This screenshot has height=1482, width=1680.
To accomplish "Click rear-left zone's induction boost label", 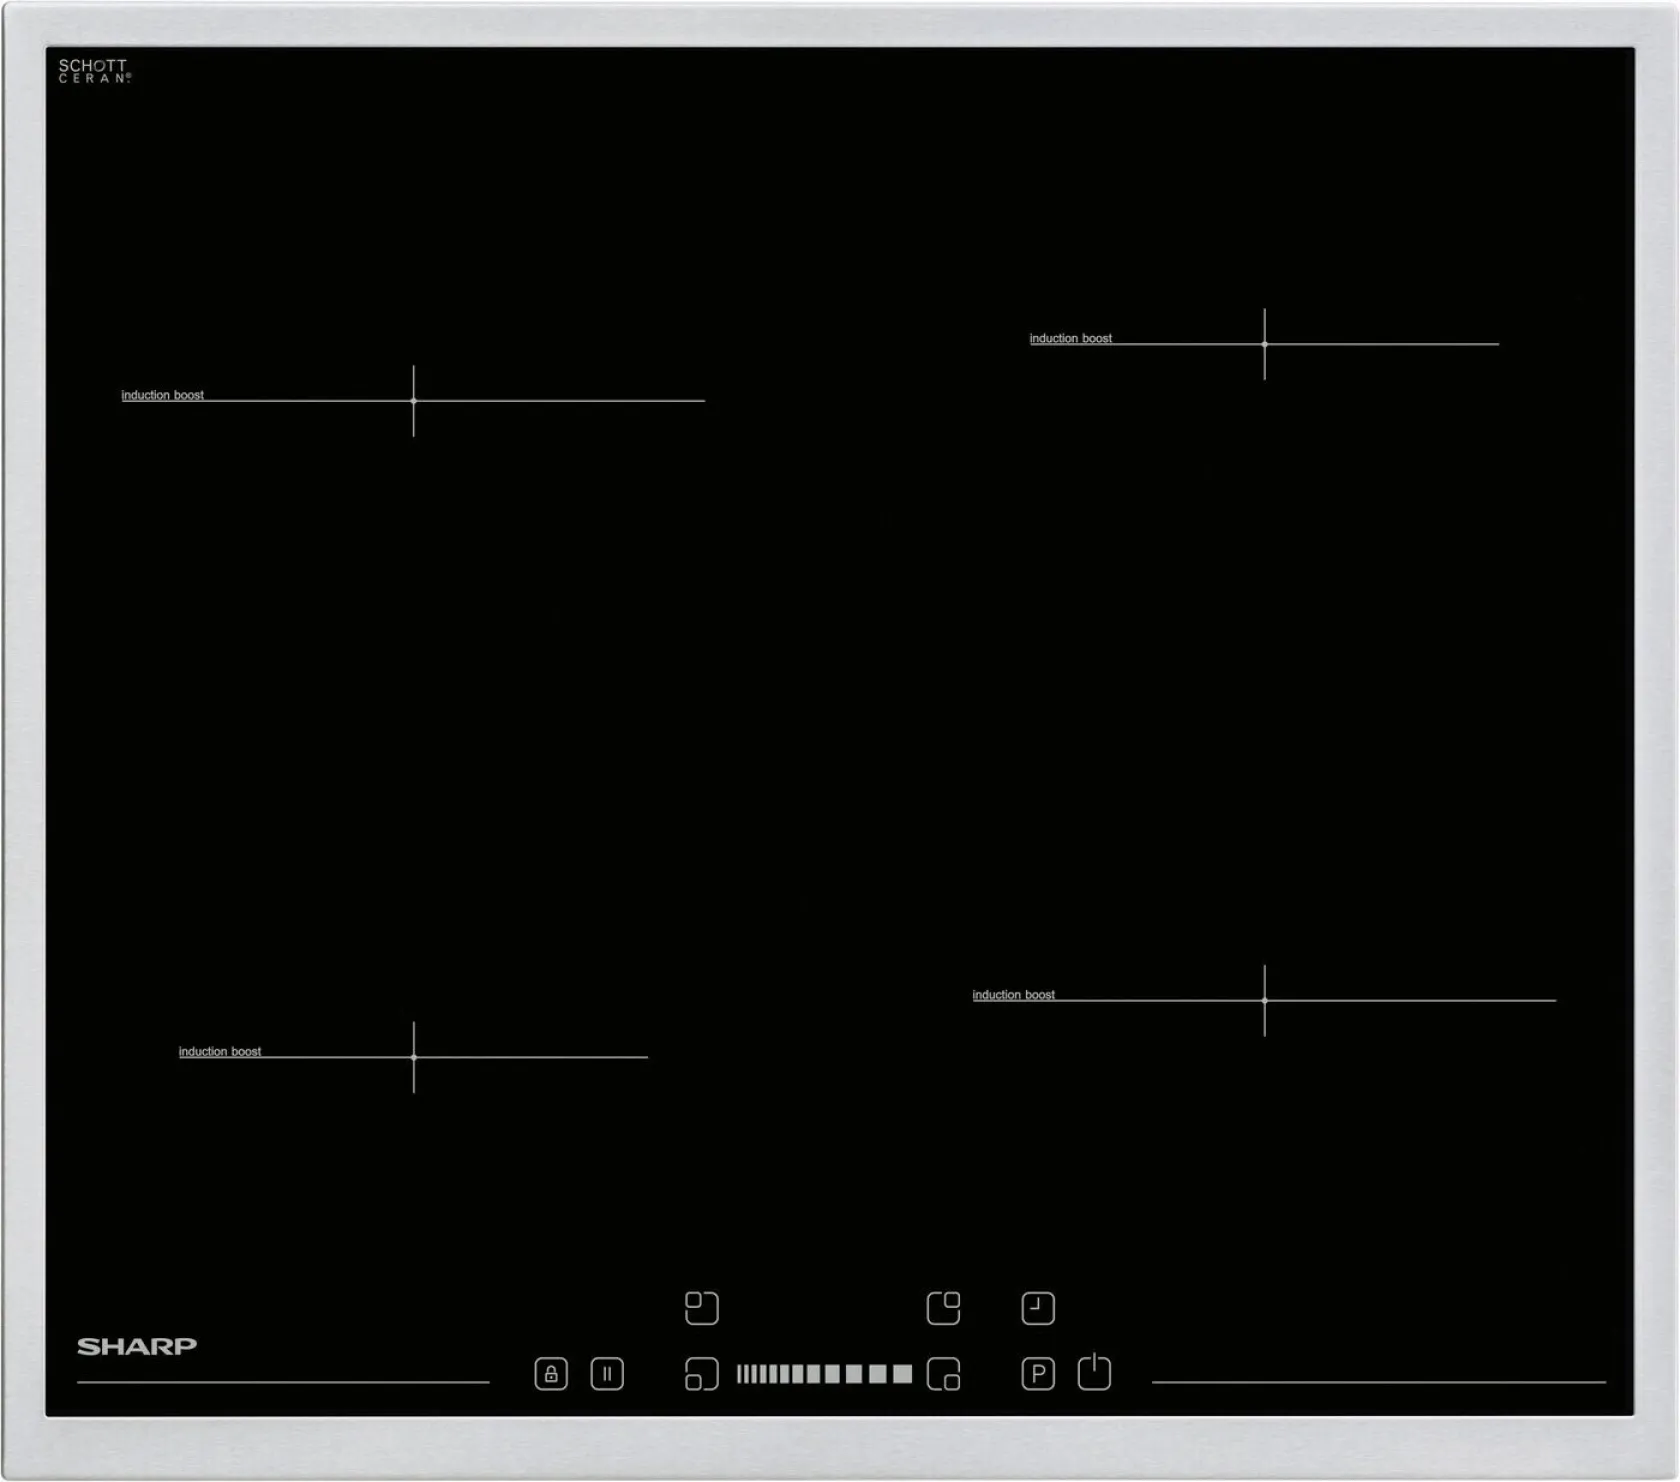I will coord(162,395).
